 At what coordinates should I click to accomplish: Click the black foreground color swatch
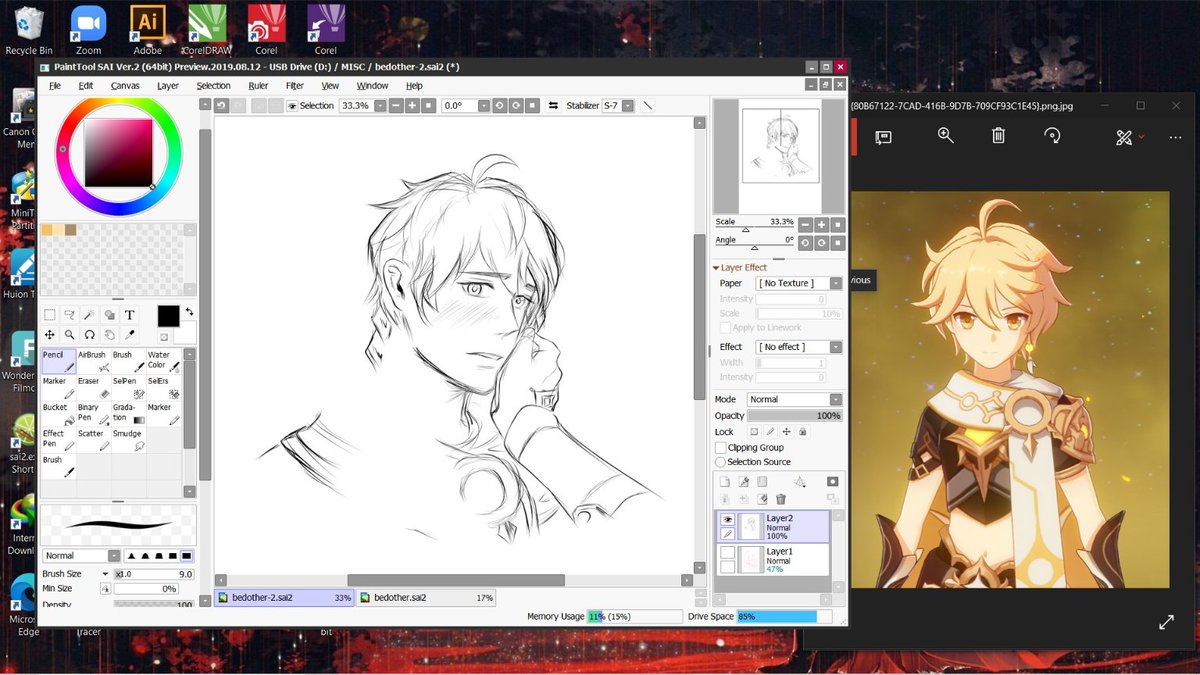pyautogui.click(x=168, y=315)
